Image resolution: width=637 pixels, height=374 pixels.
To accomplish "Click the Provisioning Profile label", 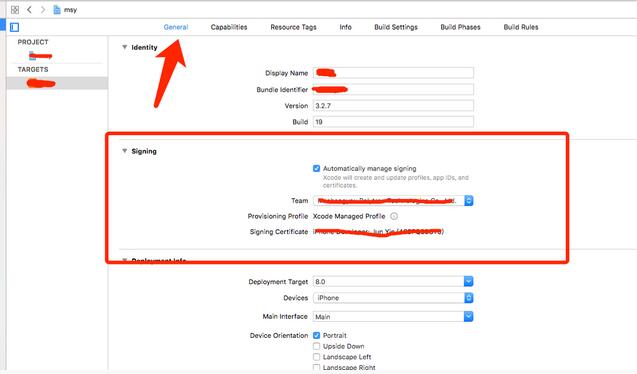I will tap(278, 216).
